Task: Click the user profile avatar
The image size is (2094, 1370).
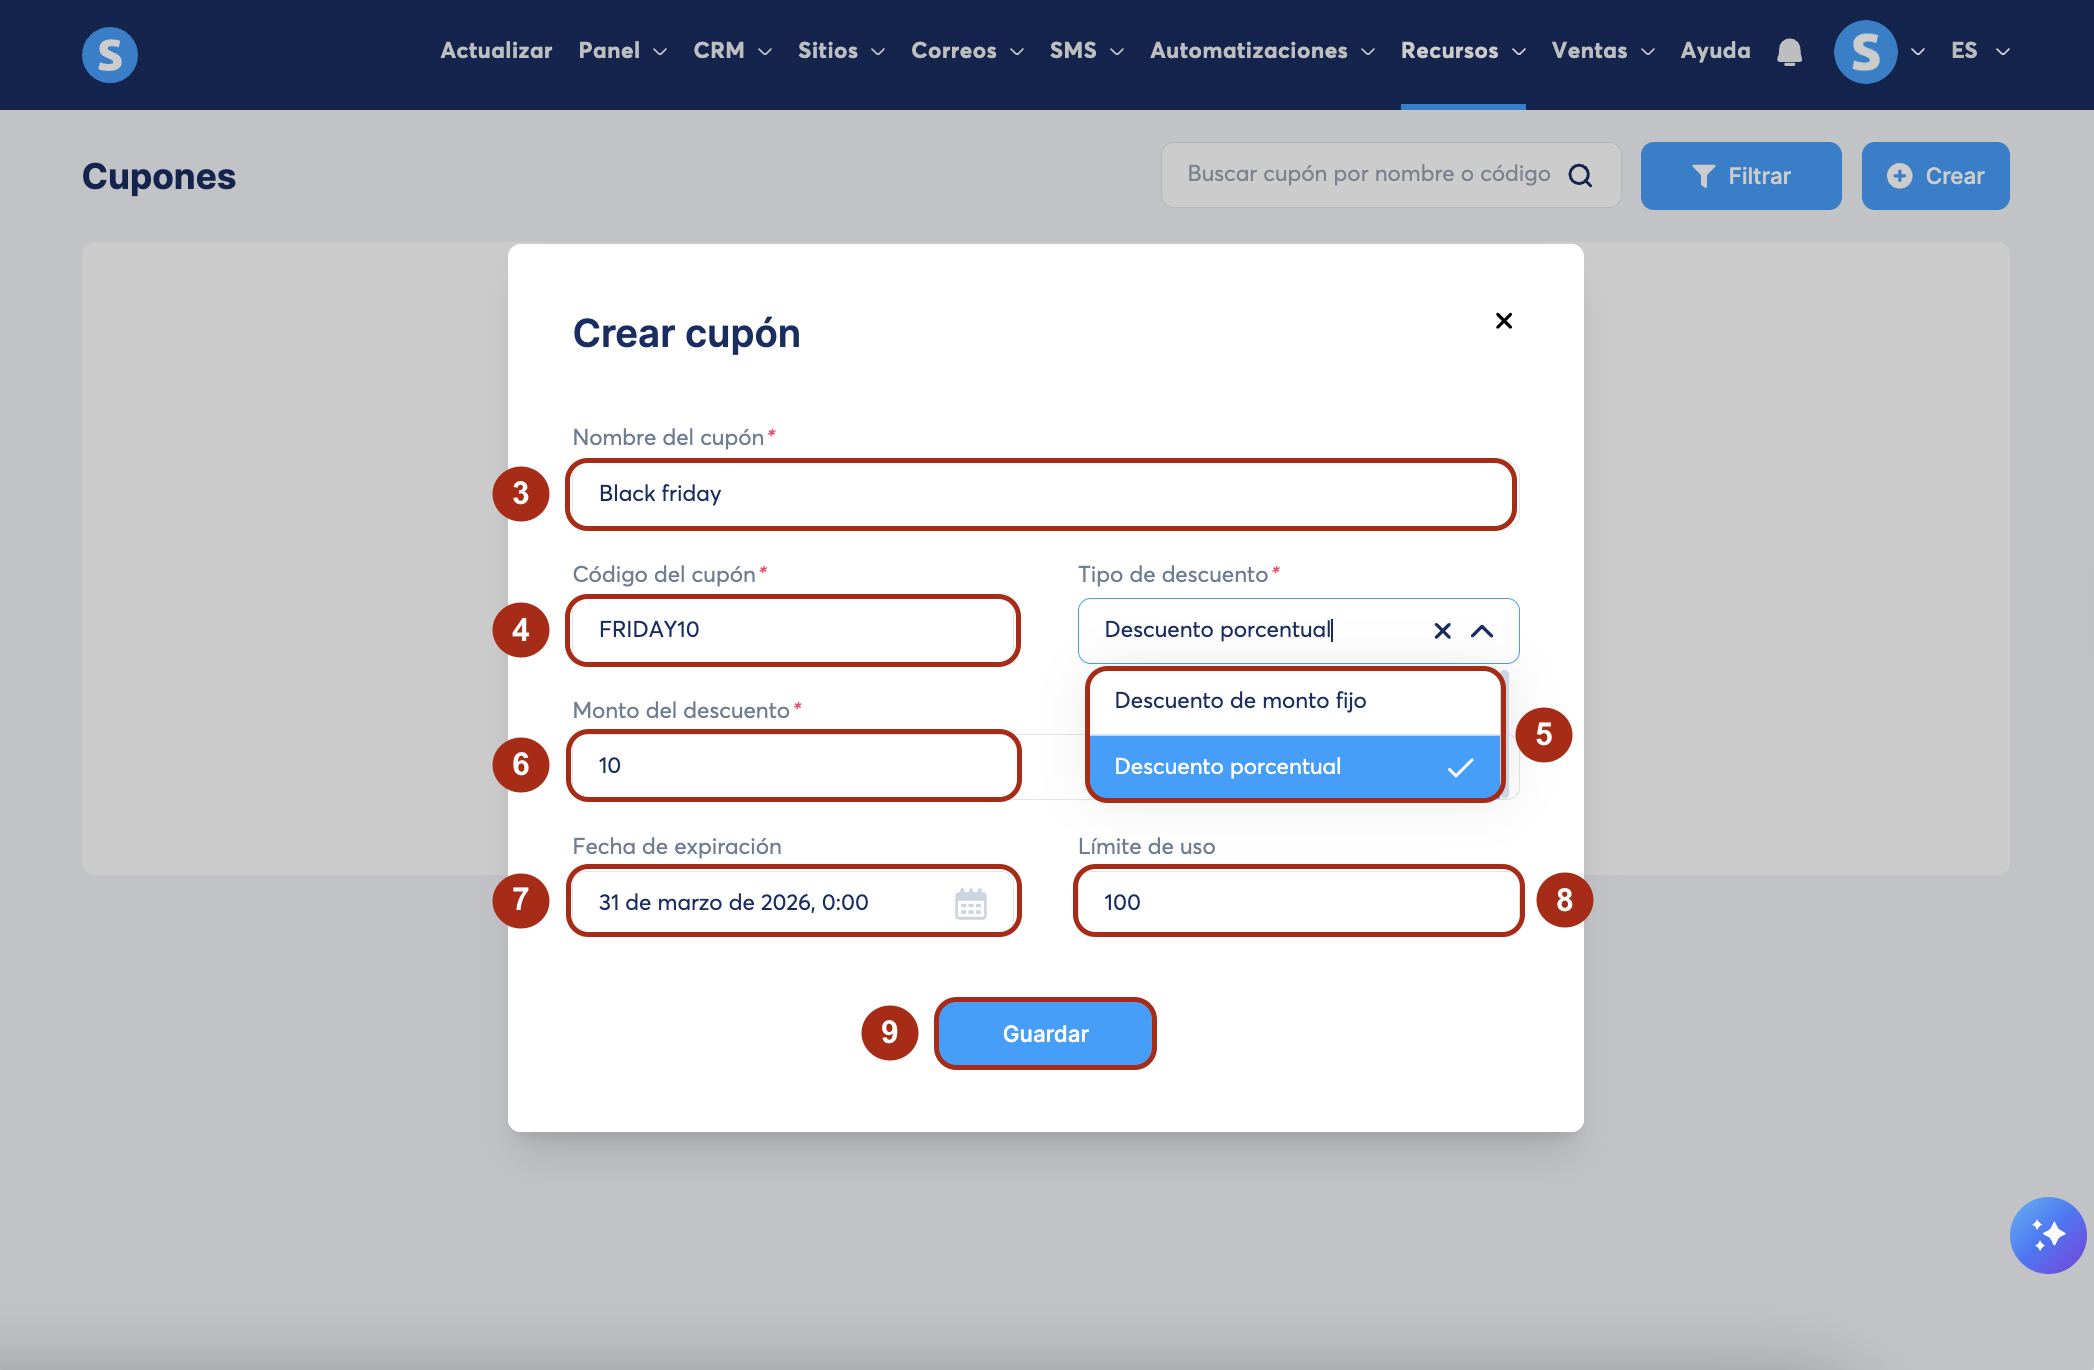Action: pos(1865,52)
